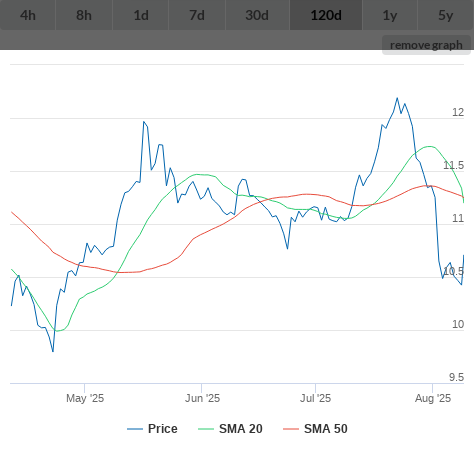Click the price peak in late July
This screenshot has width=474, height=455.
[x=397, y=98]
